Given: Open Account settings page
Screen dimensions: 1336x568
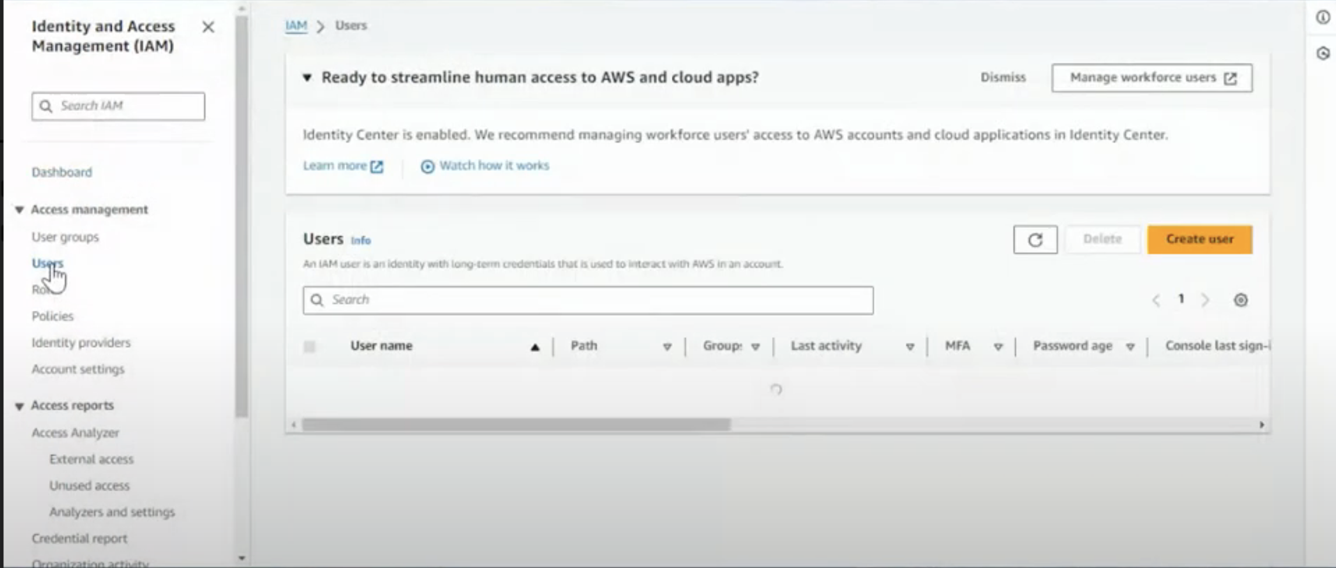Looking at the screenshot, I should (x=78, y=369).
